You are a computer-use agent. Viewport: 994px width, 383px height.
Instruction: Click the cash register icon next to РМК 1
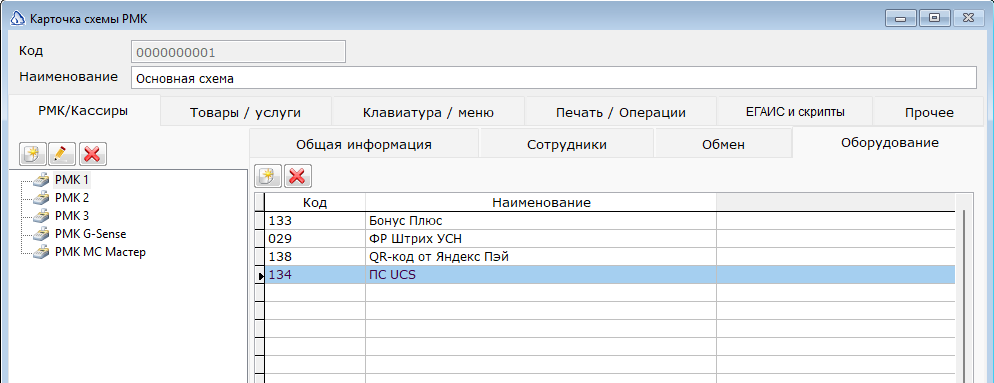(x=41, y=179)
